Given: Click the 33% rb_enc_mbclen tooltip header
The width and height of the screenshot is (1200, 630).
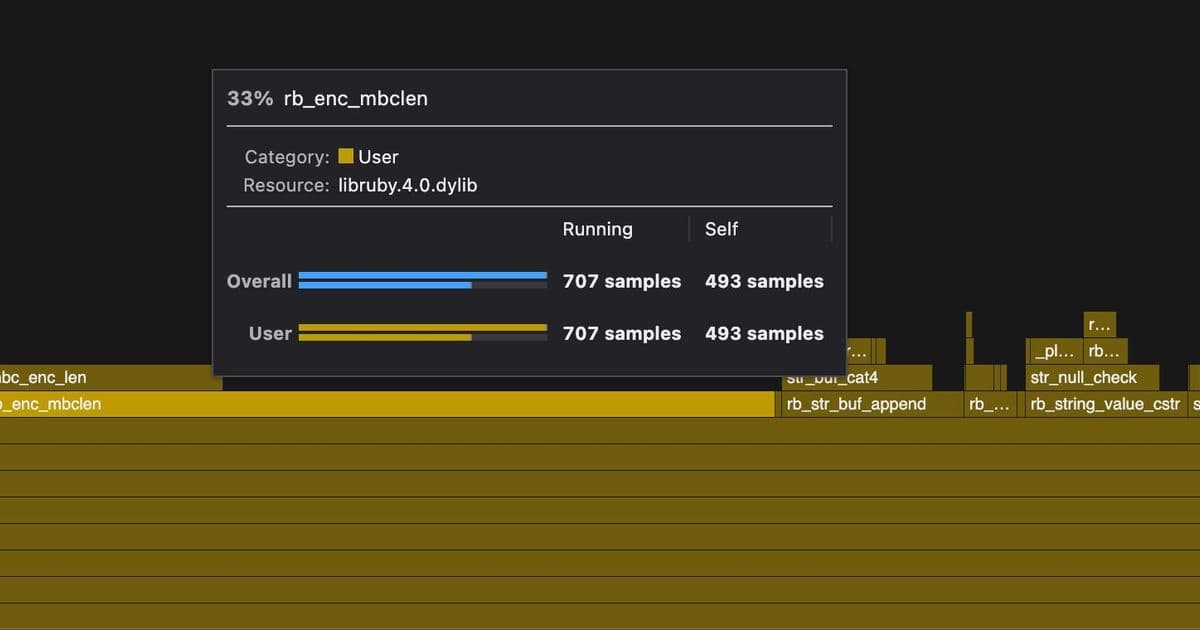Looking at the screenshot, I should [328, 98].
